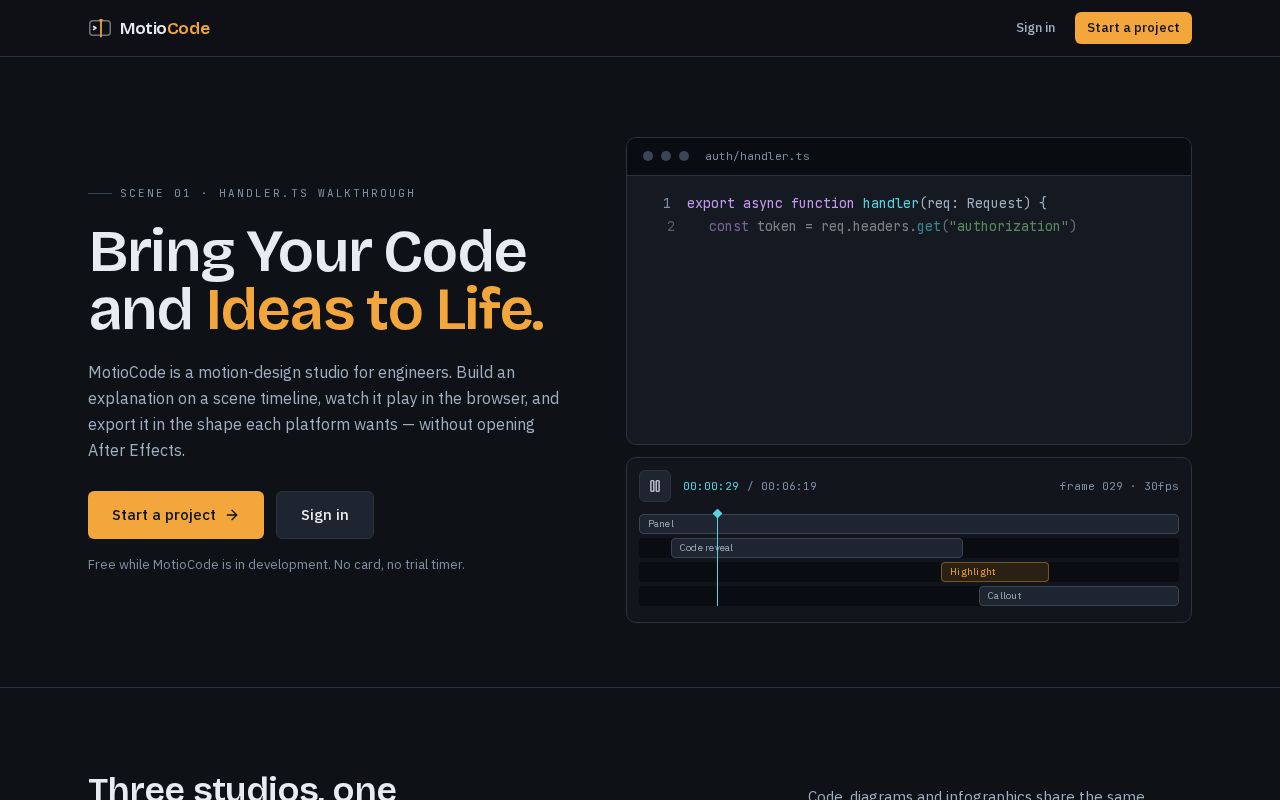
Task: Click the third window dot in code panel
Action: [x=684, y=156]
